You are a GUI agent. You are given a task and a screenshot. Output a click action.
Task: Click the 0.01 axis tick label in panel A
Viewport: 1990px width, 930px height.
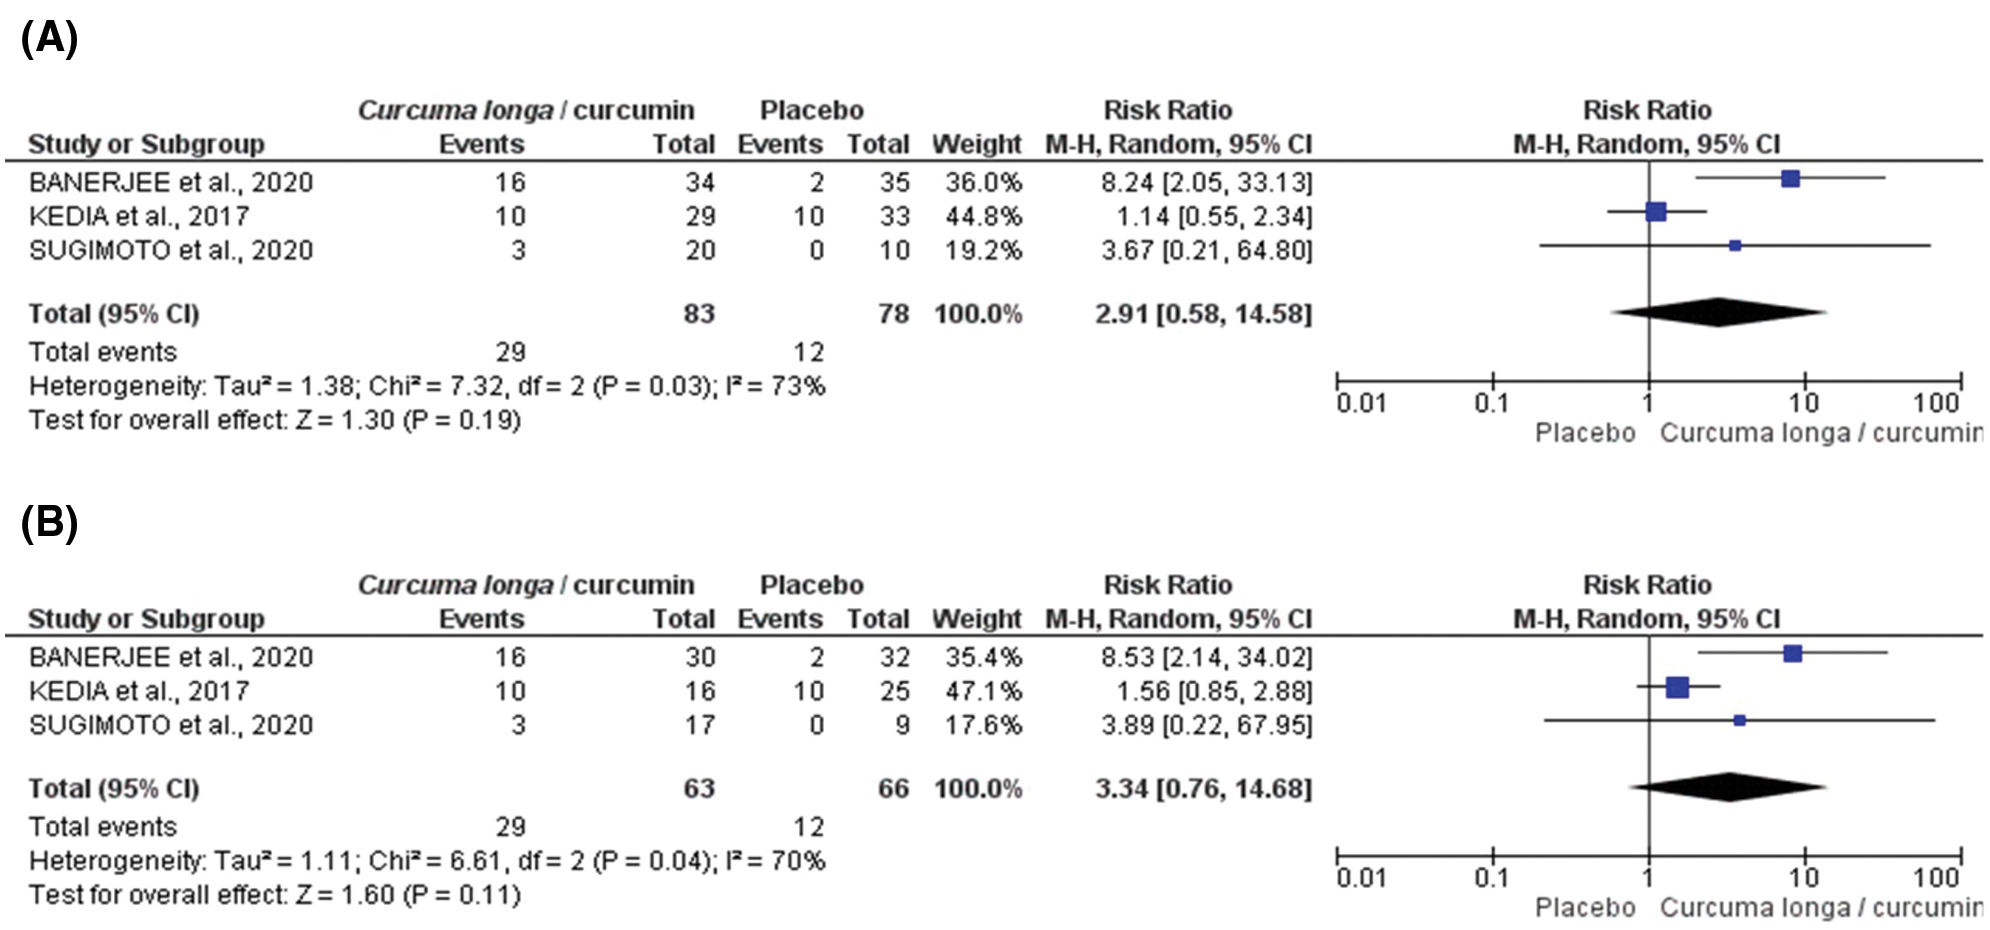[1360, 403]
